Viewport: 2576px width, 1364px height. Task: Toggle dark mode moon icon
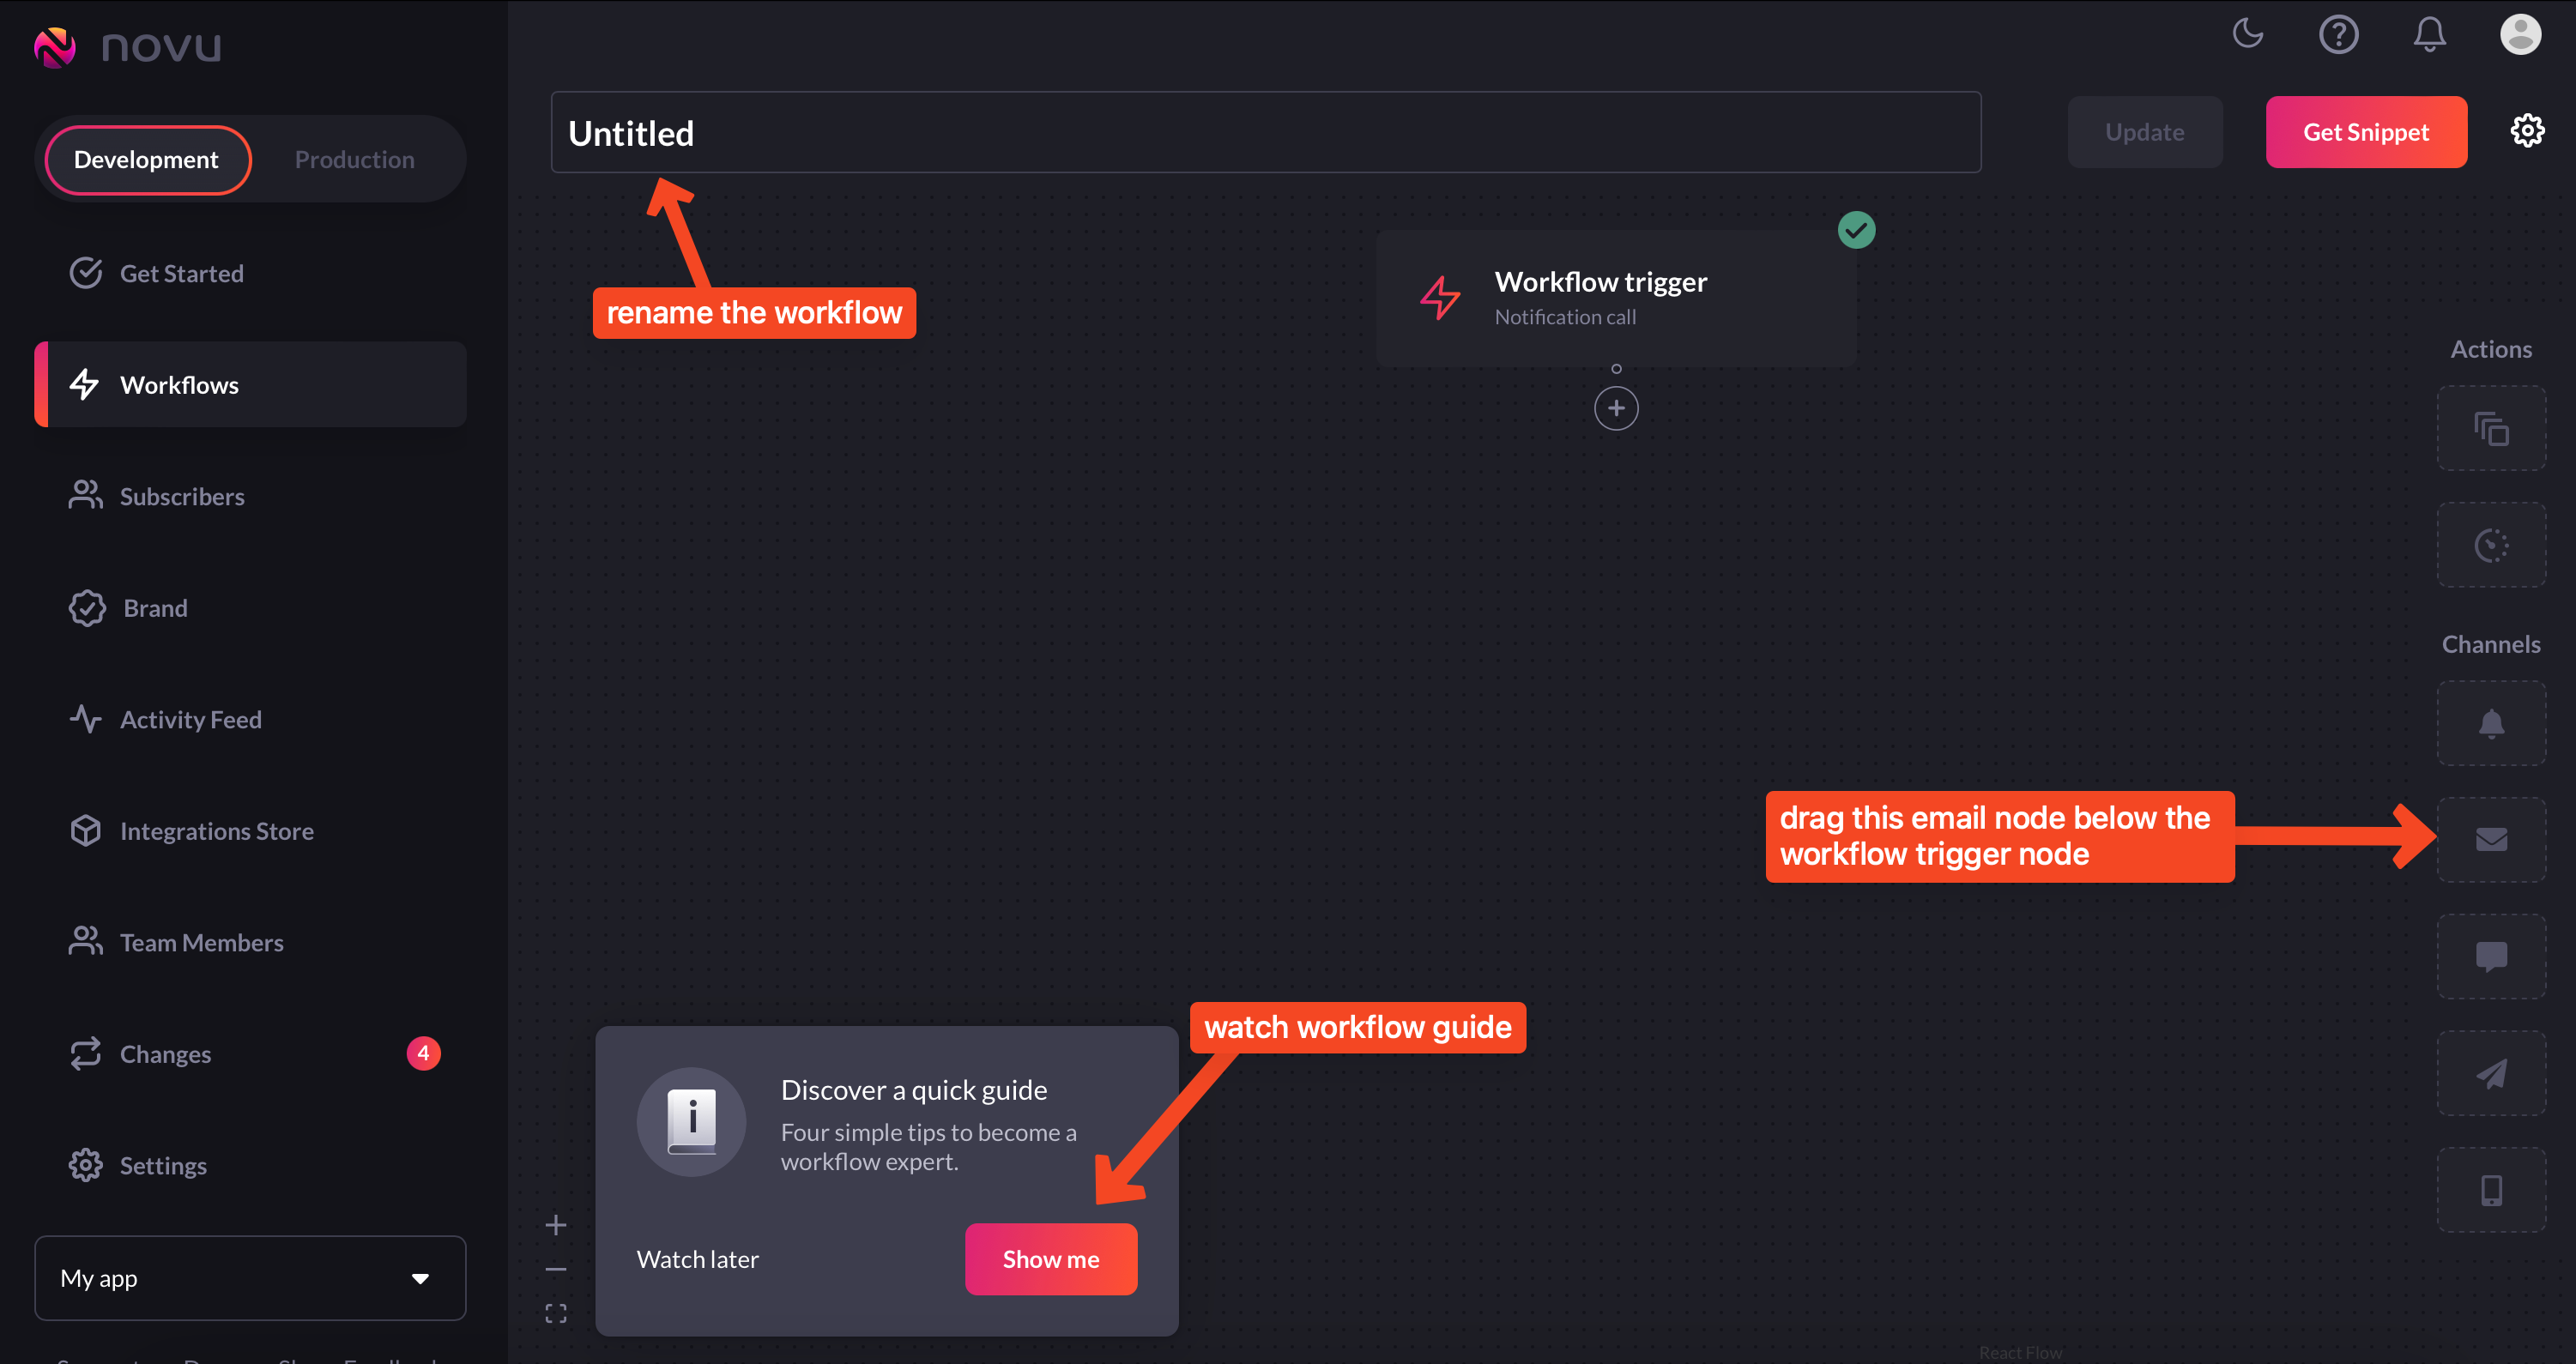pos(2247,34)
